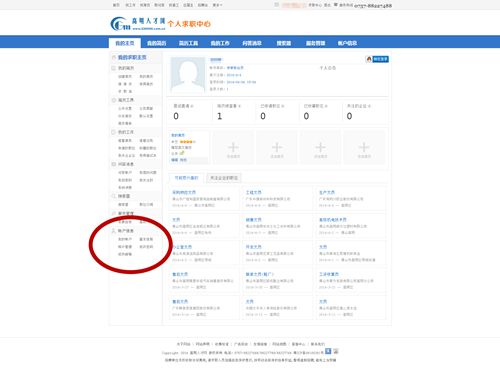Click the magnifier icon beside sidebar 搜索器
The height and width of the screenshot is (370, 500).
pos(114,196)
